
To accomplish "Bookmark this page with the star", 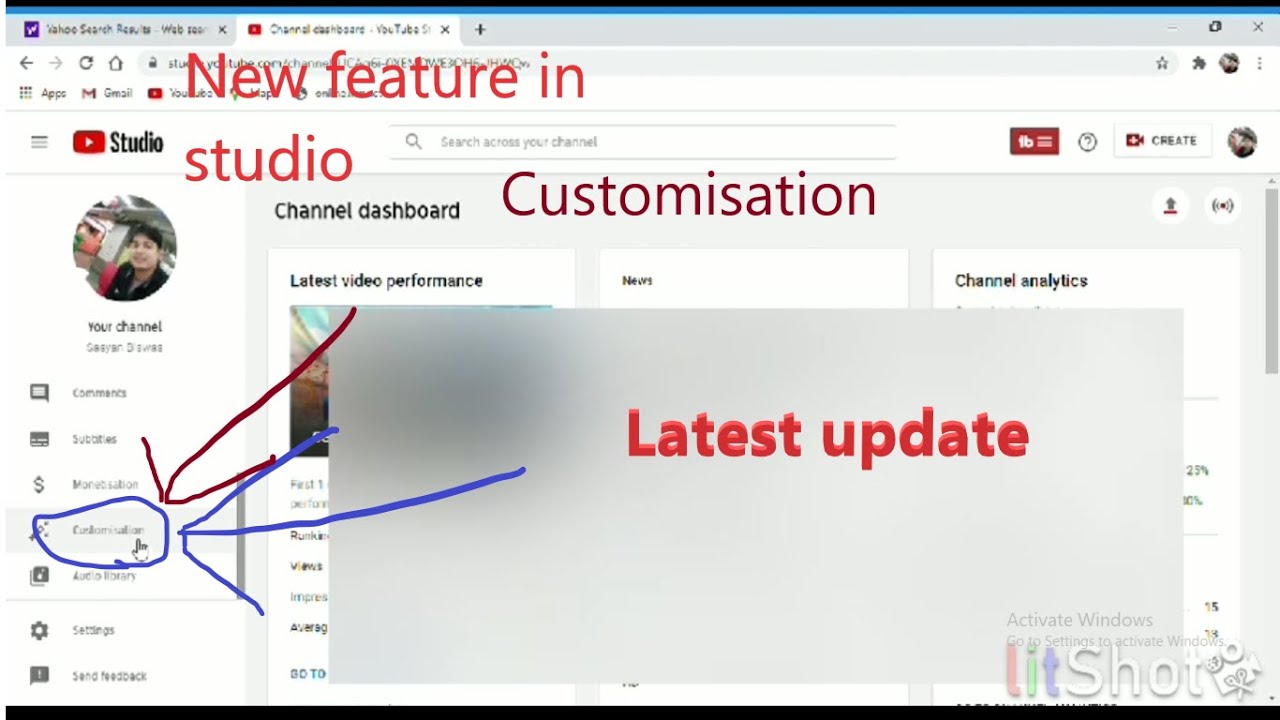I will coord(1162,63).
